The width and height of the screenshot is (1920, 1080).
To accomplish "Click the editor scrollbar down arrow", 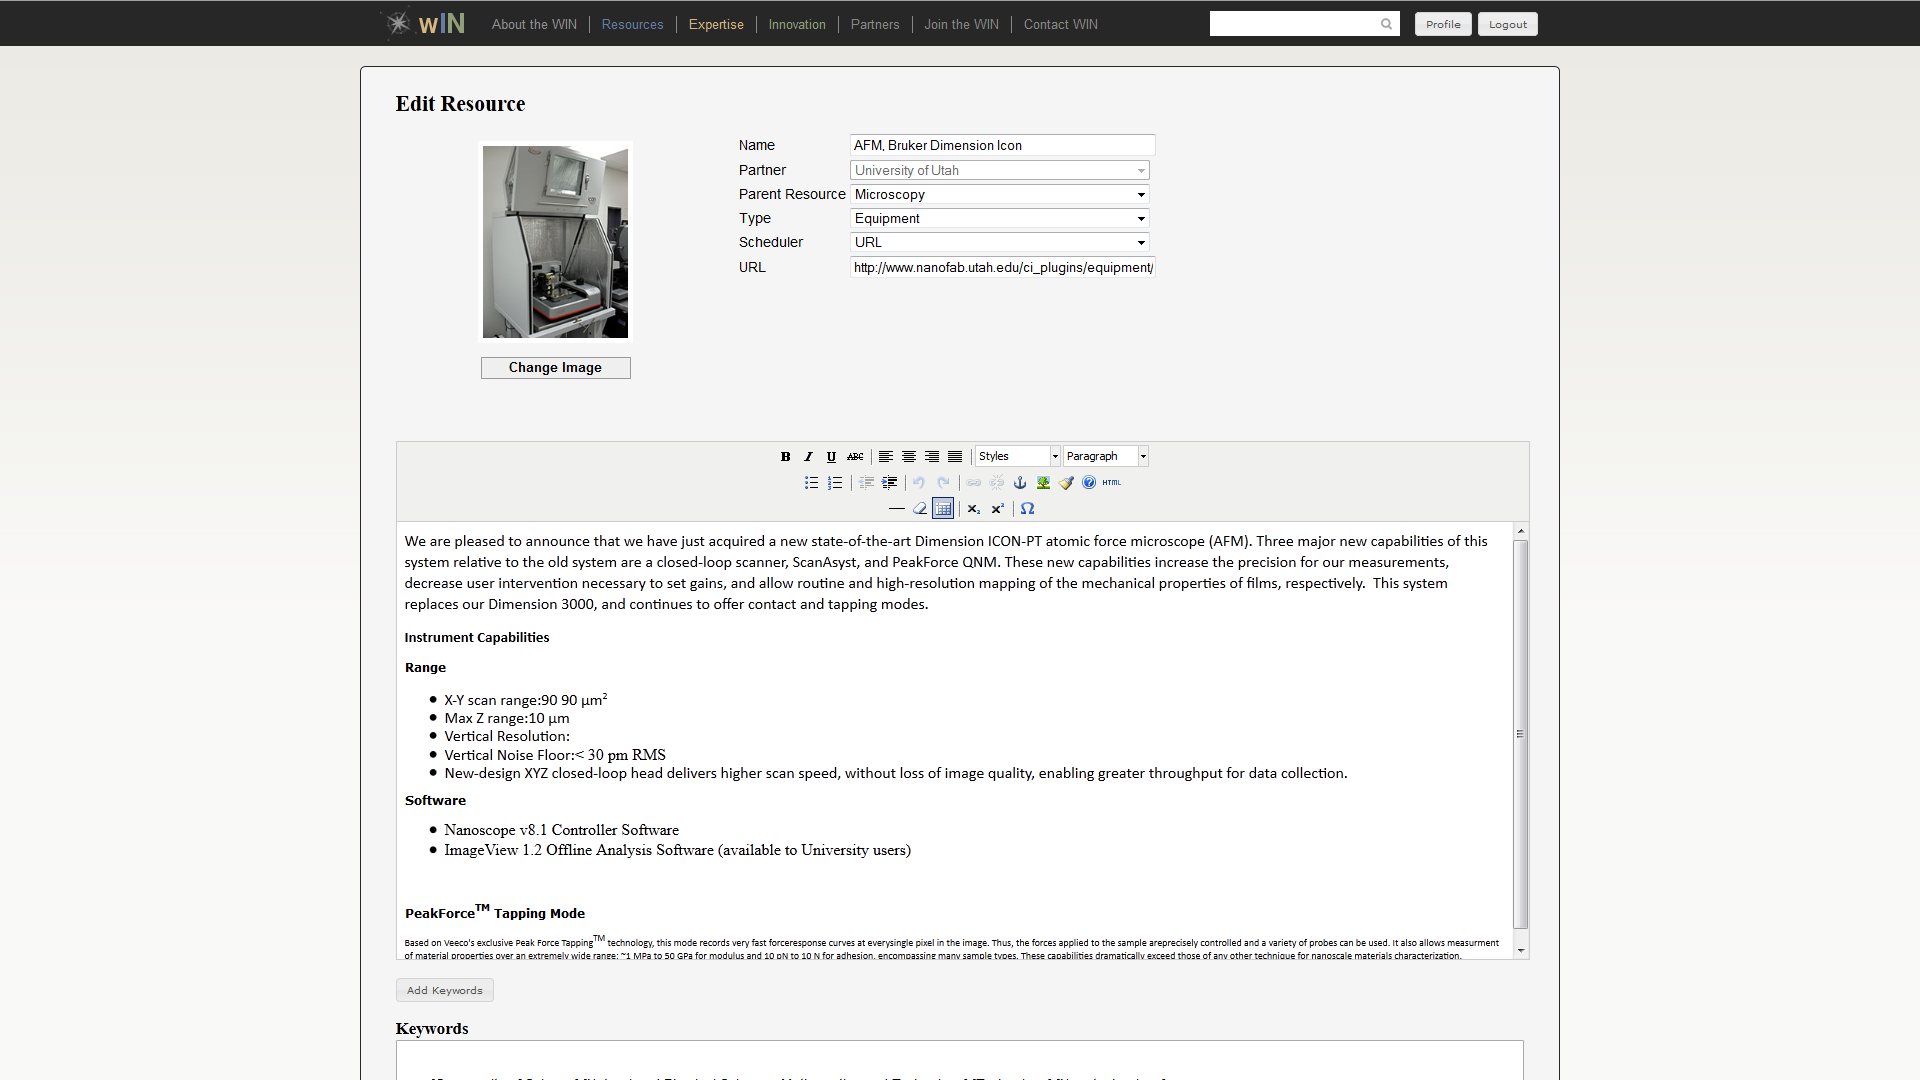I will click(x=1521, y=951).
